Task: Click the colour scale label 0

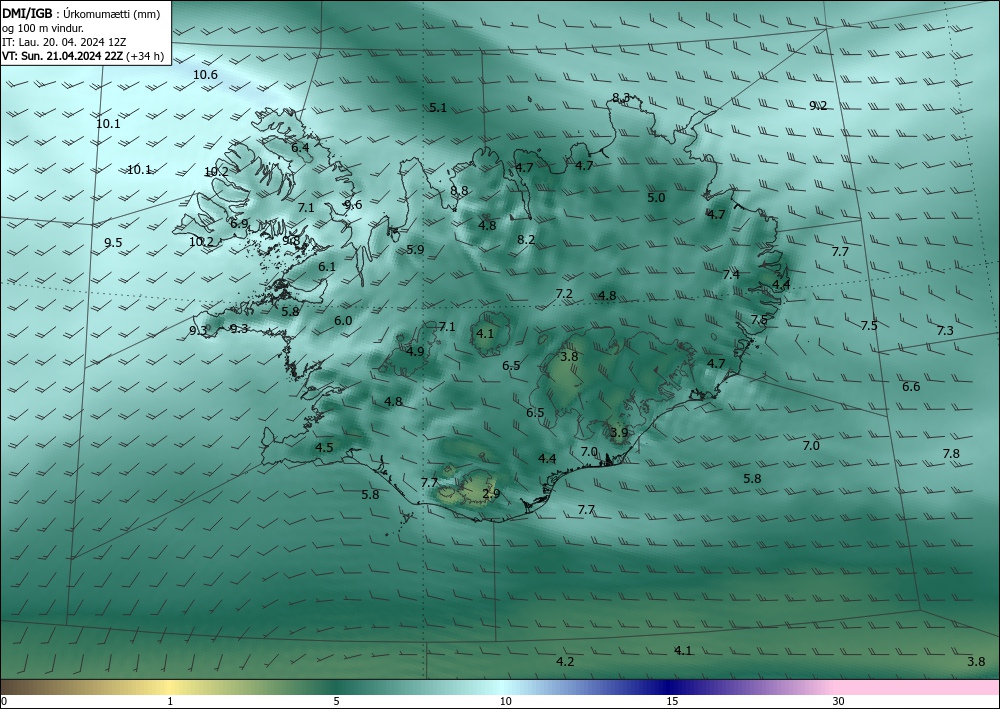Action: (4, 701)
